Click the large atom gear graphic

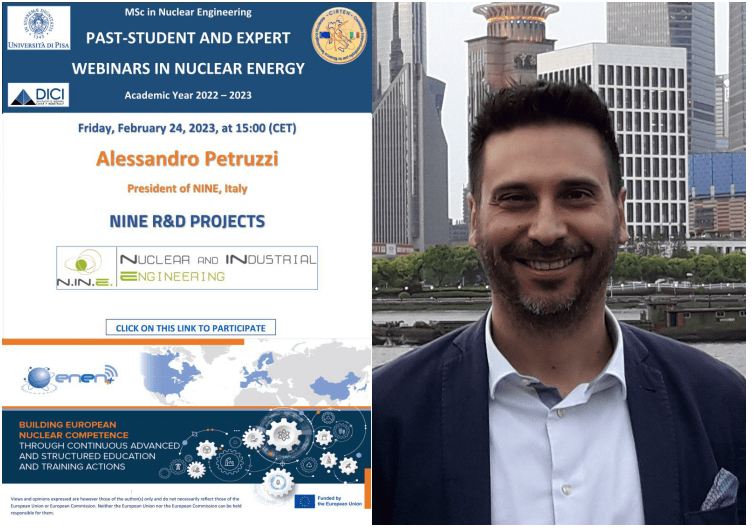pos(282,437)
